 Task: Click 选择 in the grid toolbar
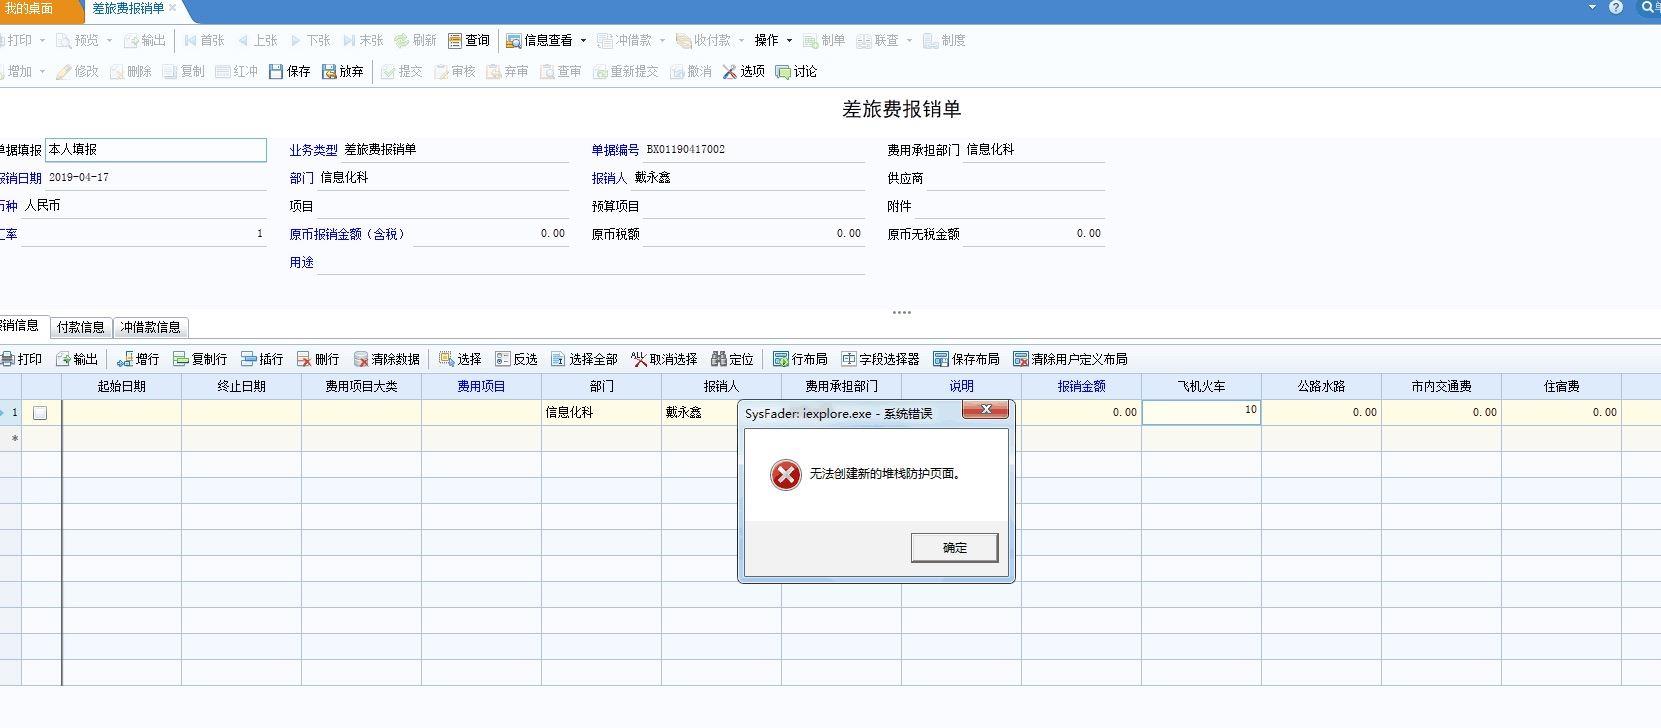tap(460, 359)
